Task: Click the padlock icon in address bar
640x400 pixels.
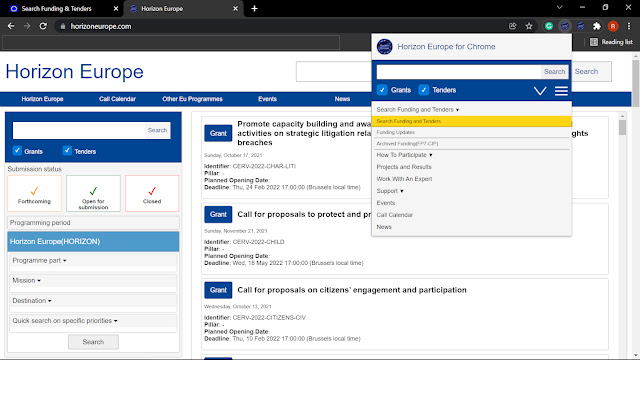Action: [x=62, y=27]
